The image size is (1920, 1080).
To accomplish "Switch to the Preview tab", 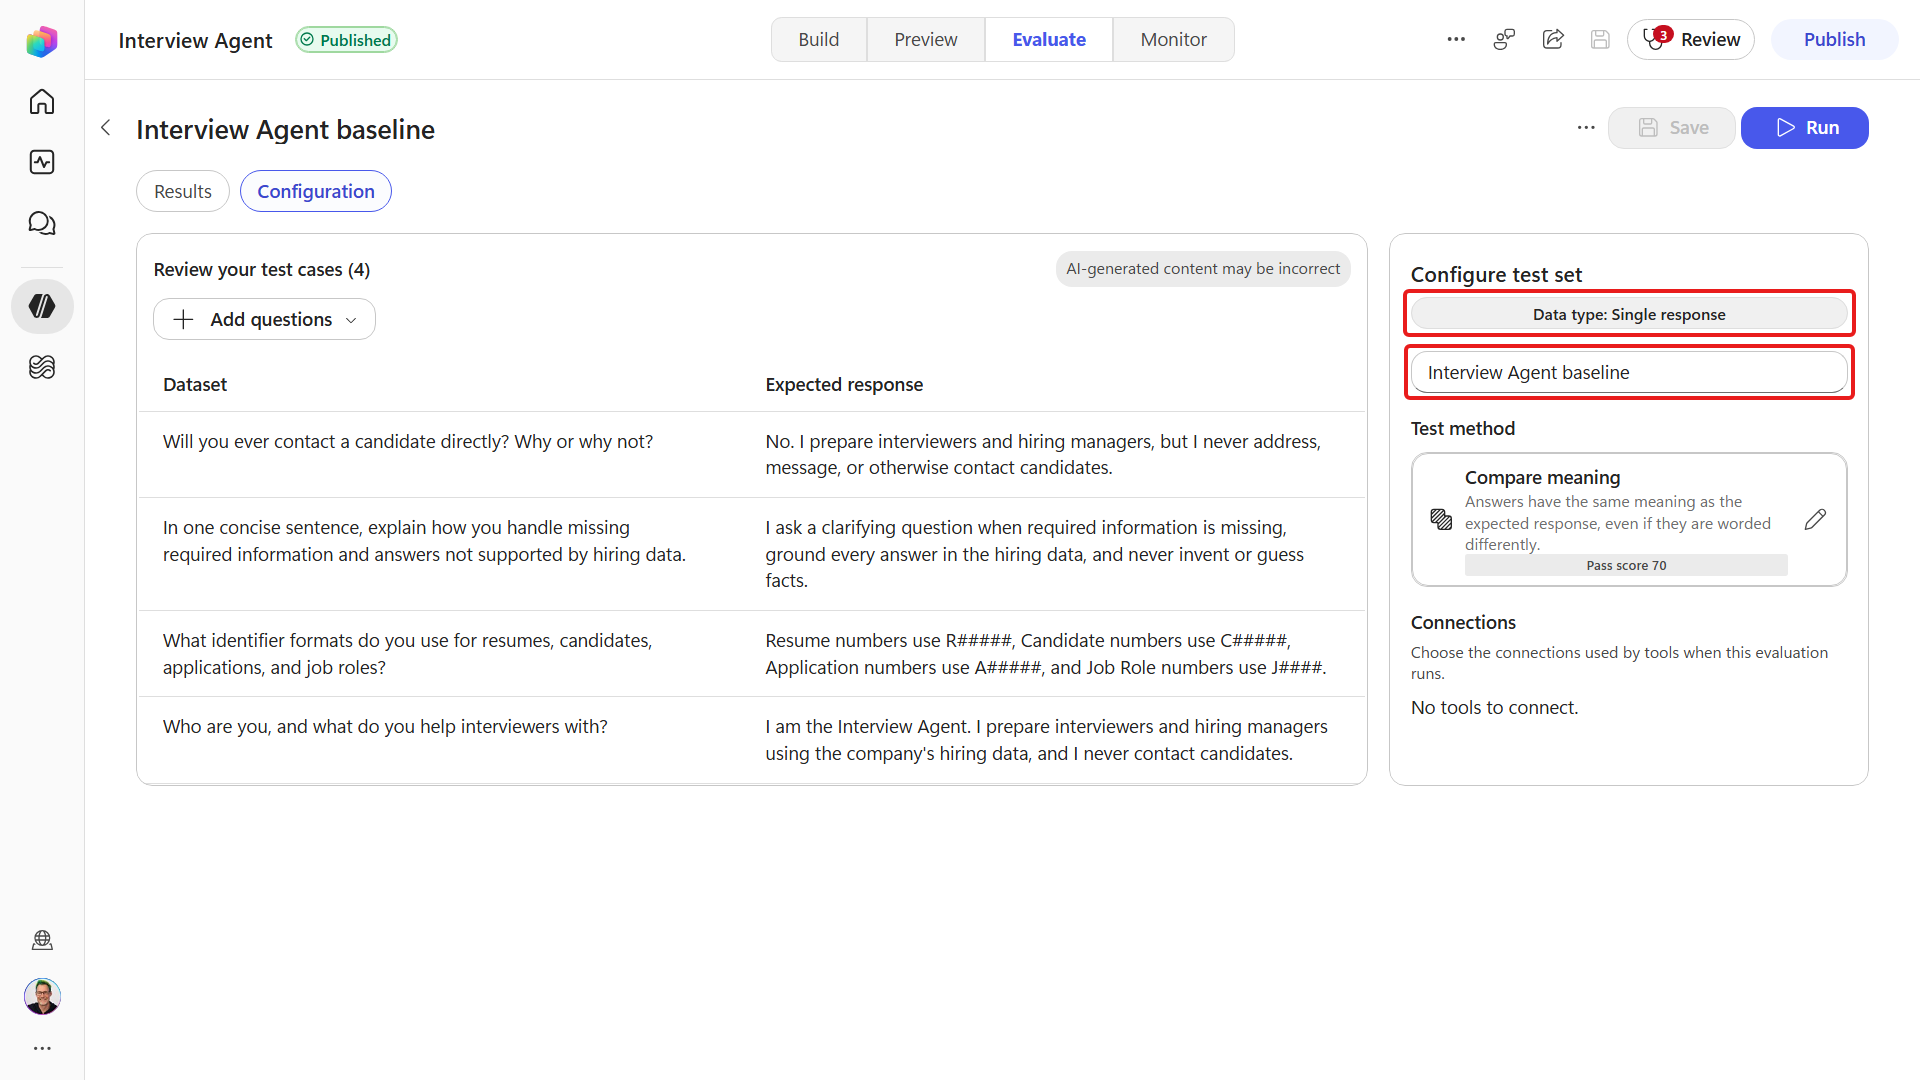I will coord(925,39).
